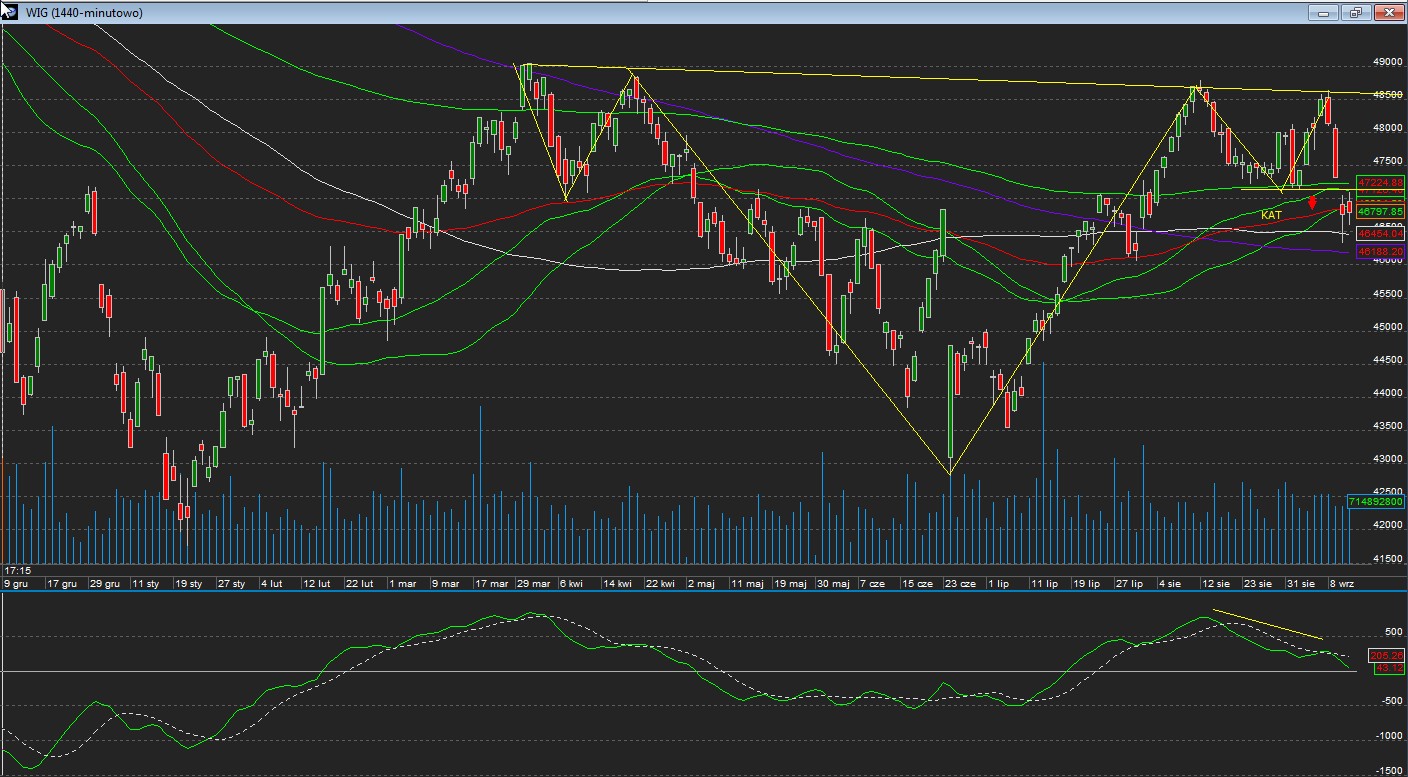
Task: Click the red down arrow marker near KAT
Action: (x=1312, y=203)
